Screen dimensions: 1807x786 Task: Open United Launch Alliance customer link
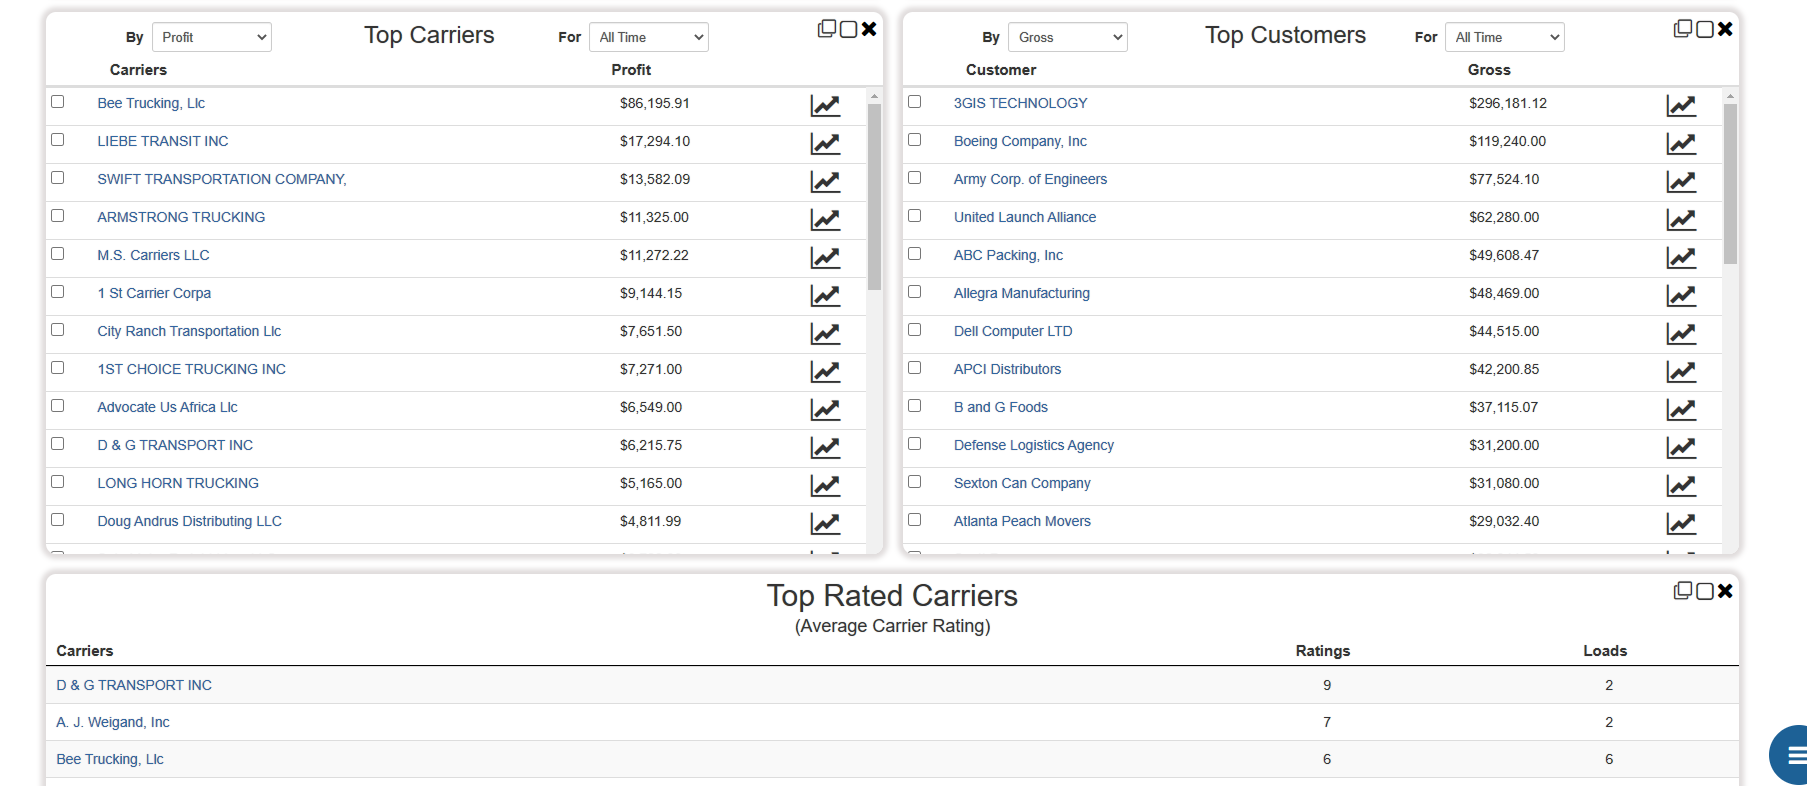pos(1024,217)
